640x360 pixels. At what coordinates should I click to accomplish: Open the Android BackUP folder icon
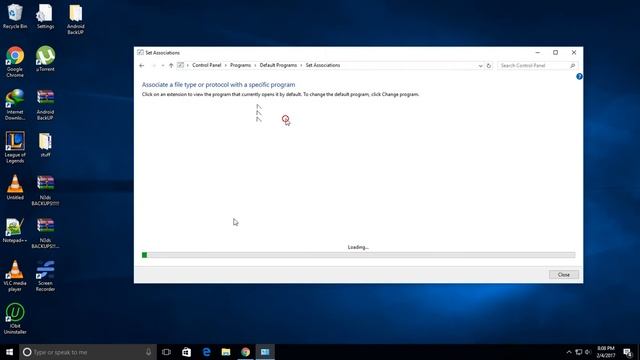[x=76, y=19]
